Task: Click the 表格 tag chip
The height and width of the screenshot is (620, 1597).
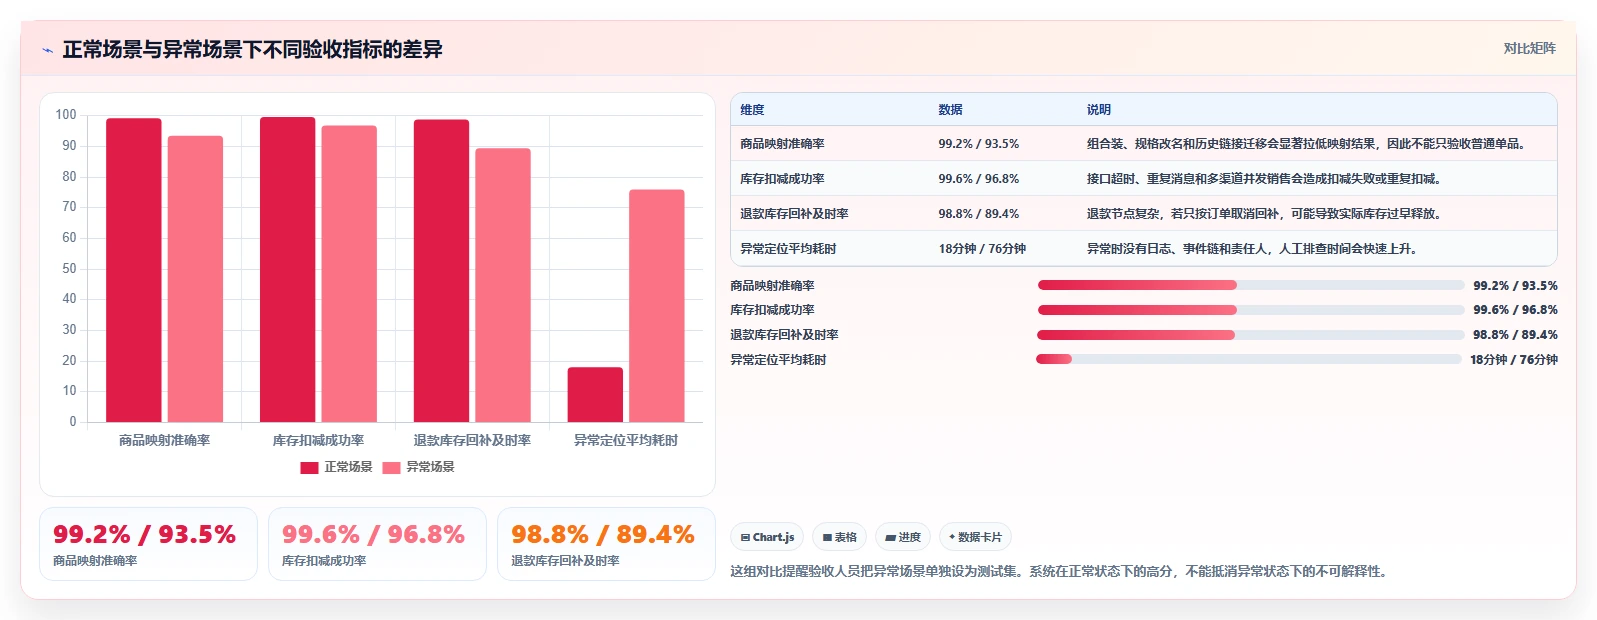Action: [839, 537]
